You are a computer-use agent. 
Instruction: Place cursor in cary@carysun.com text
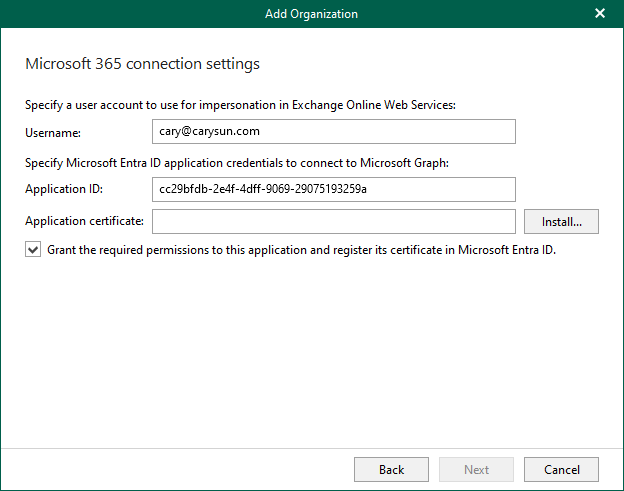(209, 132)
